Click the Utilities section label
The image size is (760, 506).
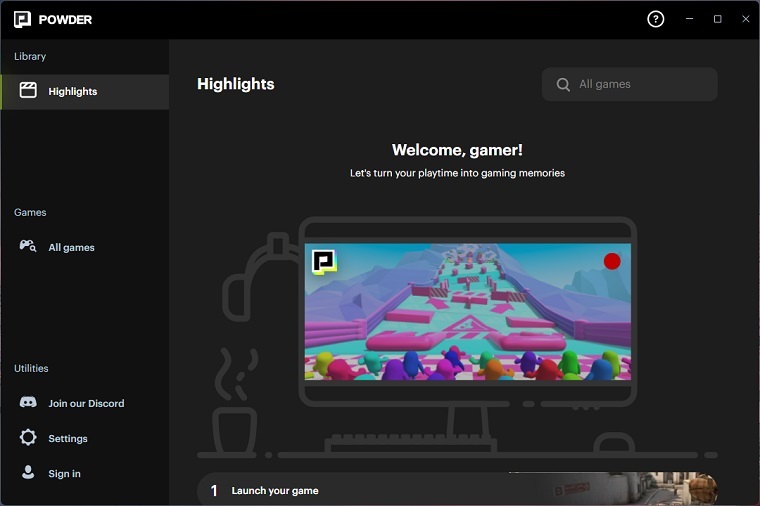31,368
